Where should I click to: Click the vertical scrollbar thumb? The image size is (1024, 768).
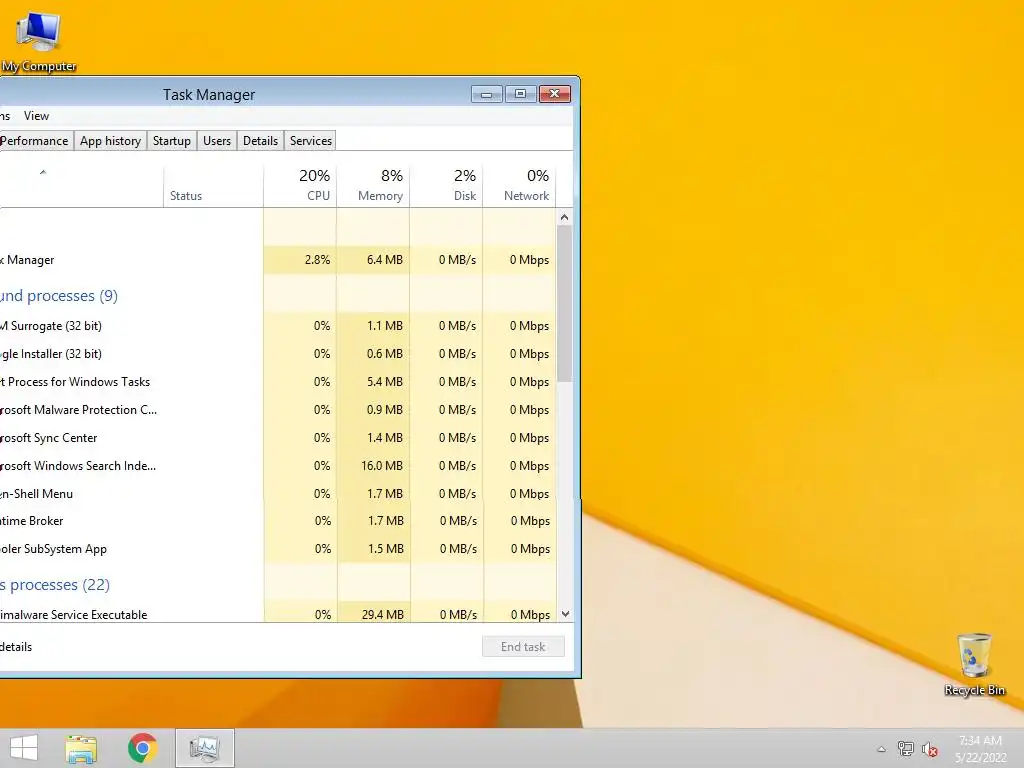click(x=565, y=304)
